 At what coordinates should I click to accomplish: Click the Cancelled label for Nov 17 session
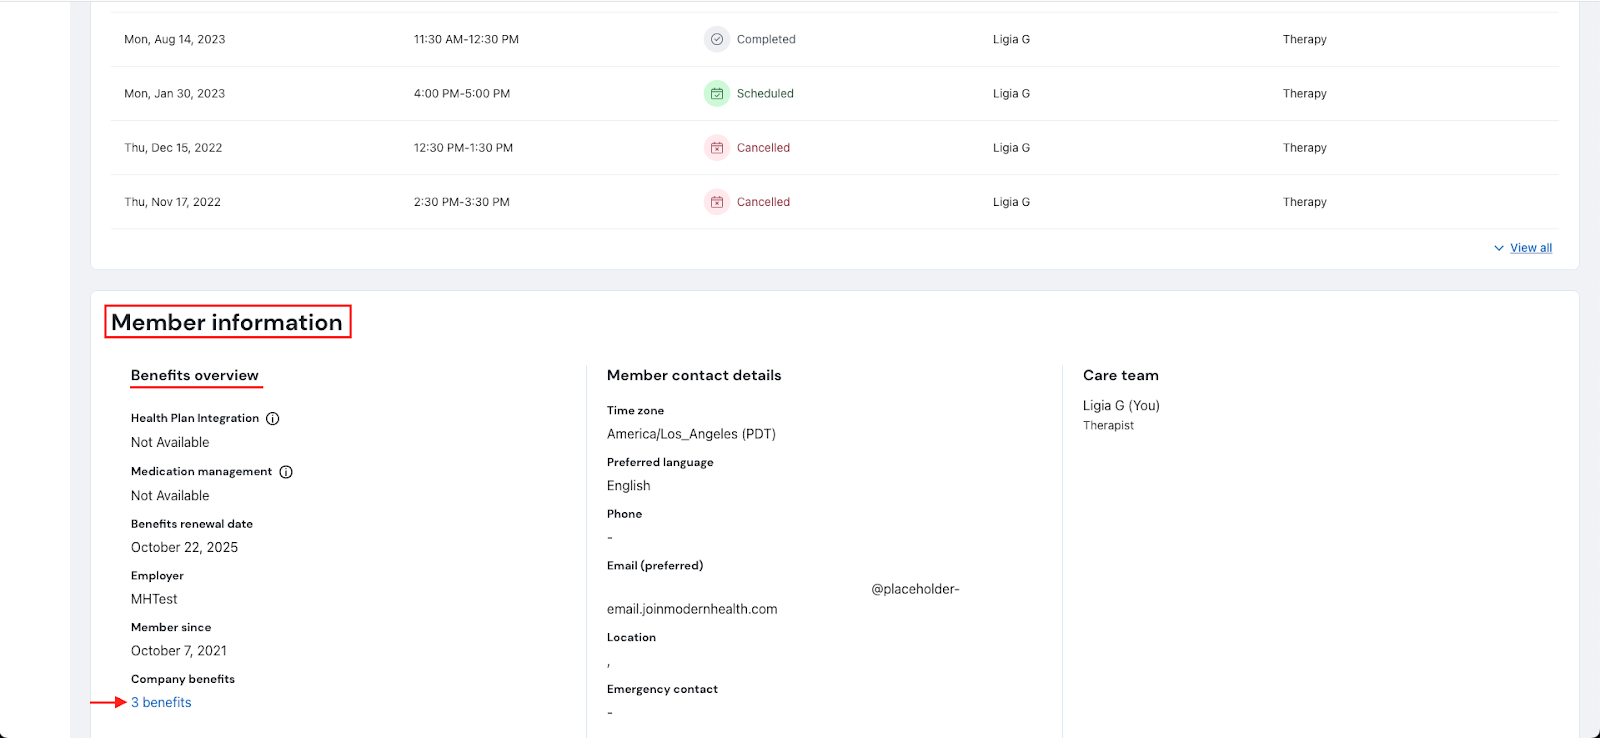click(763, 201)
